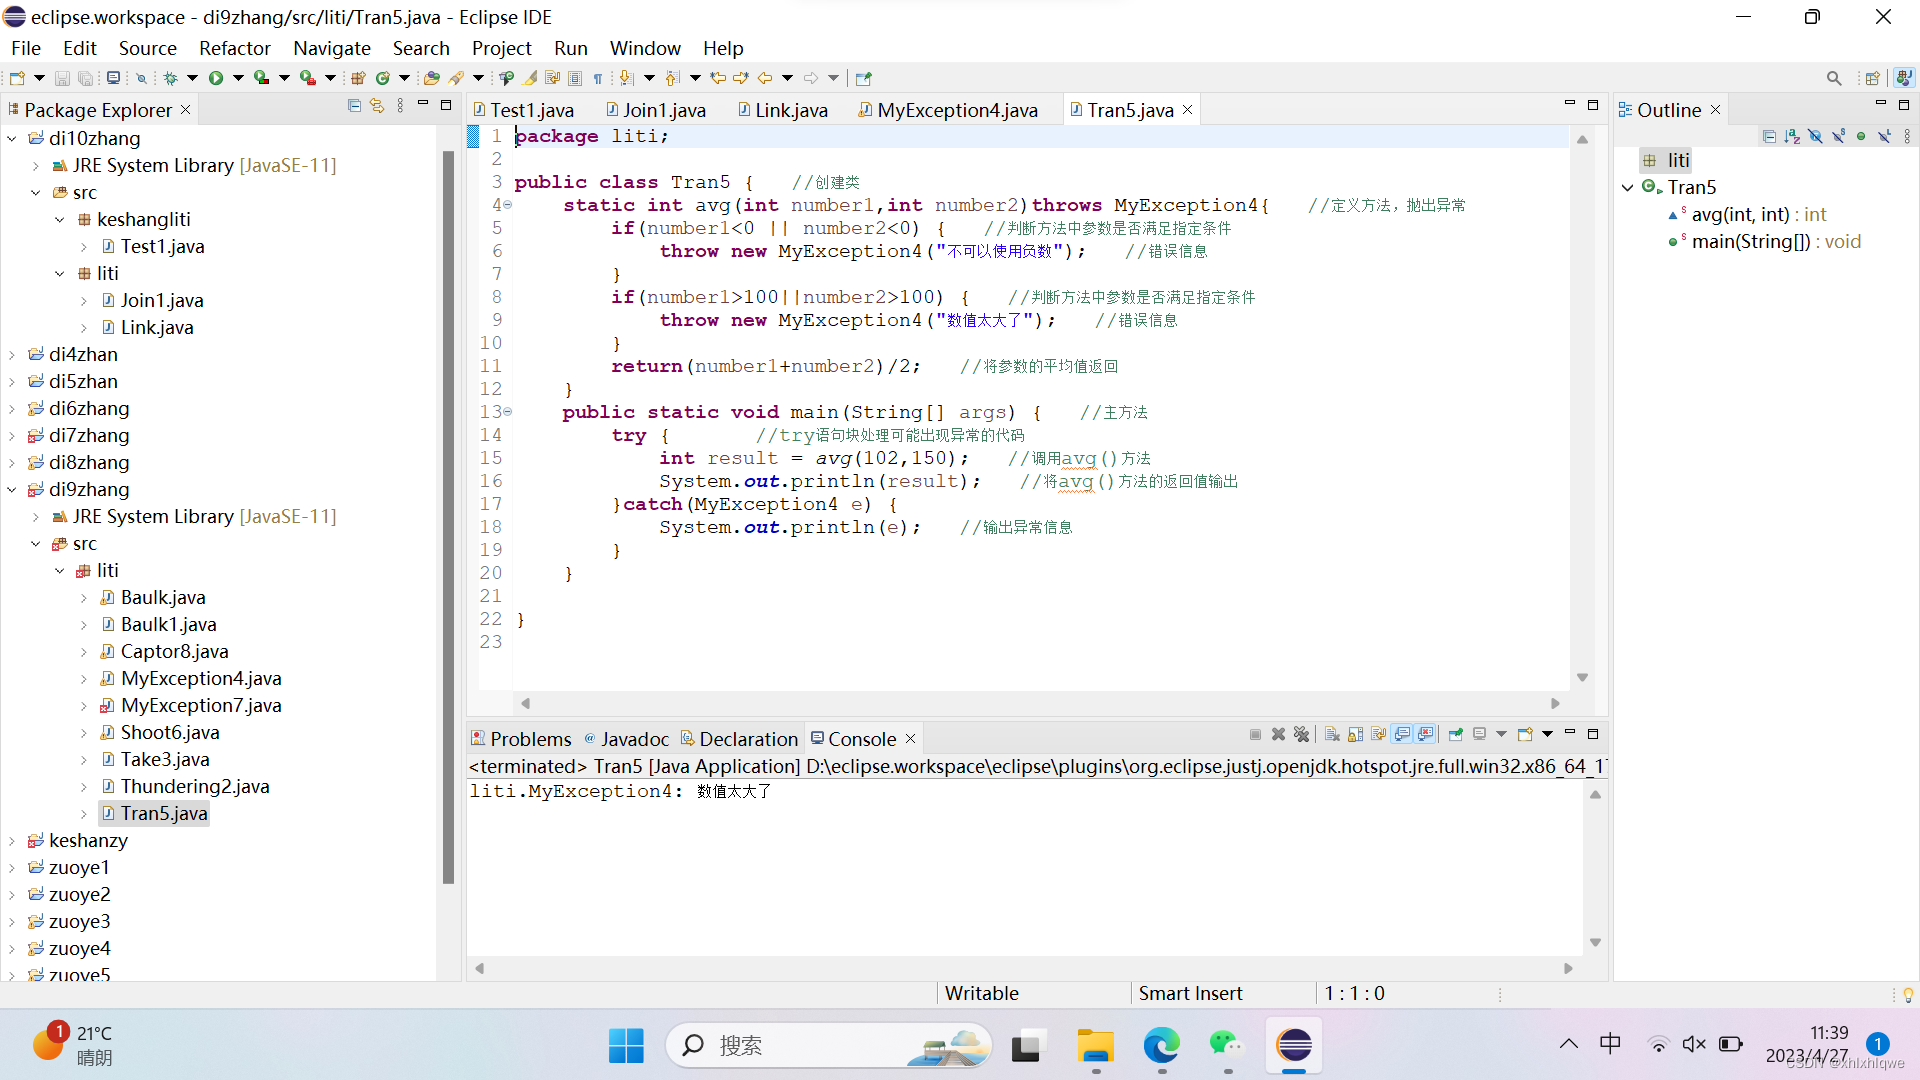Toggle alphabetical Sort in Outline view
The width and height of the screenshot is (1920, 1080).
[1792, 136]
